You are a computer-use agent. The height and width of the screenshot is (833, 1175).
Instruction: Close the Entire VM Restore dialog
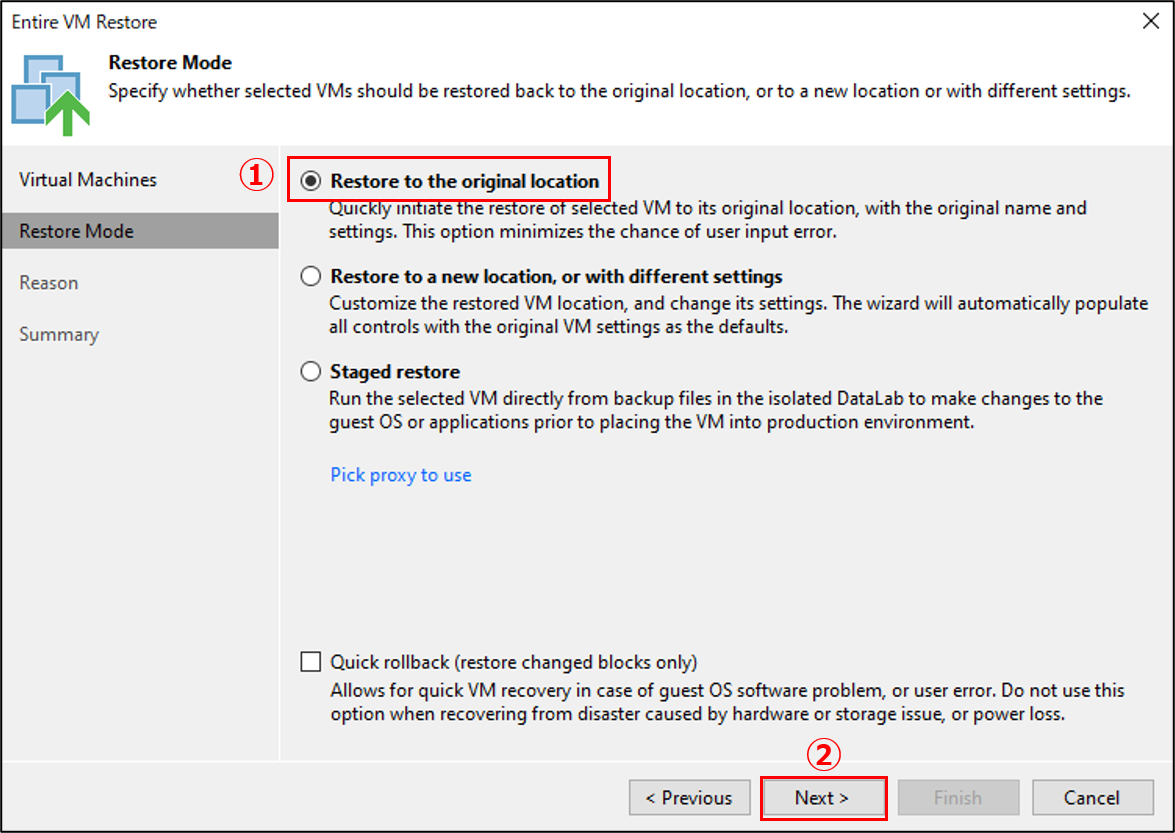pos(1149,22)
